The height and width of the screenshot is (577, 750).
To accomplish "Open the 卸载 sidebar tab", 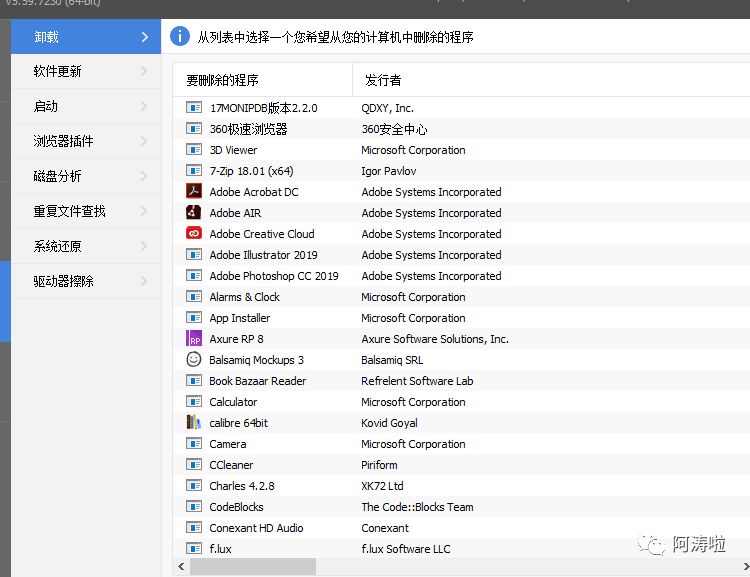I will coord(86,36).
